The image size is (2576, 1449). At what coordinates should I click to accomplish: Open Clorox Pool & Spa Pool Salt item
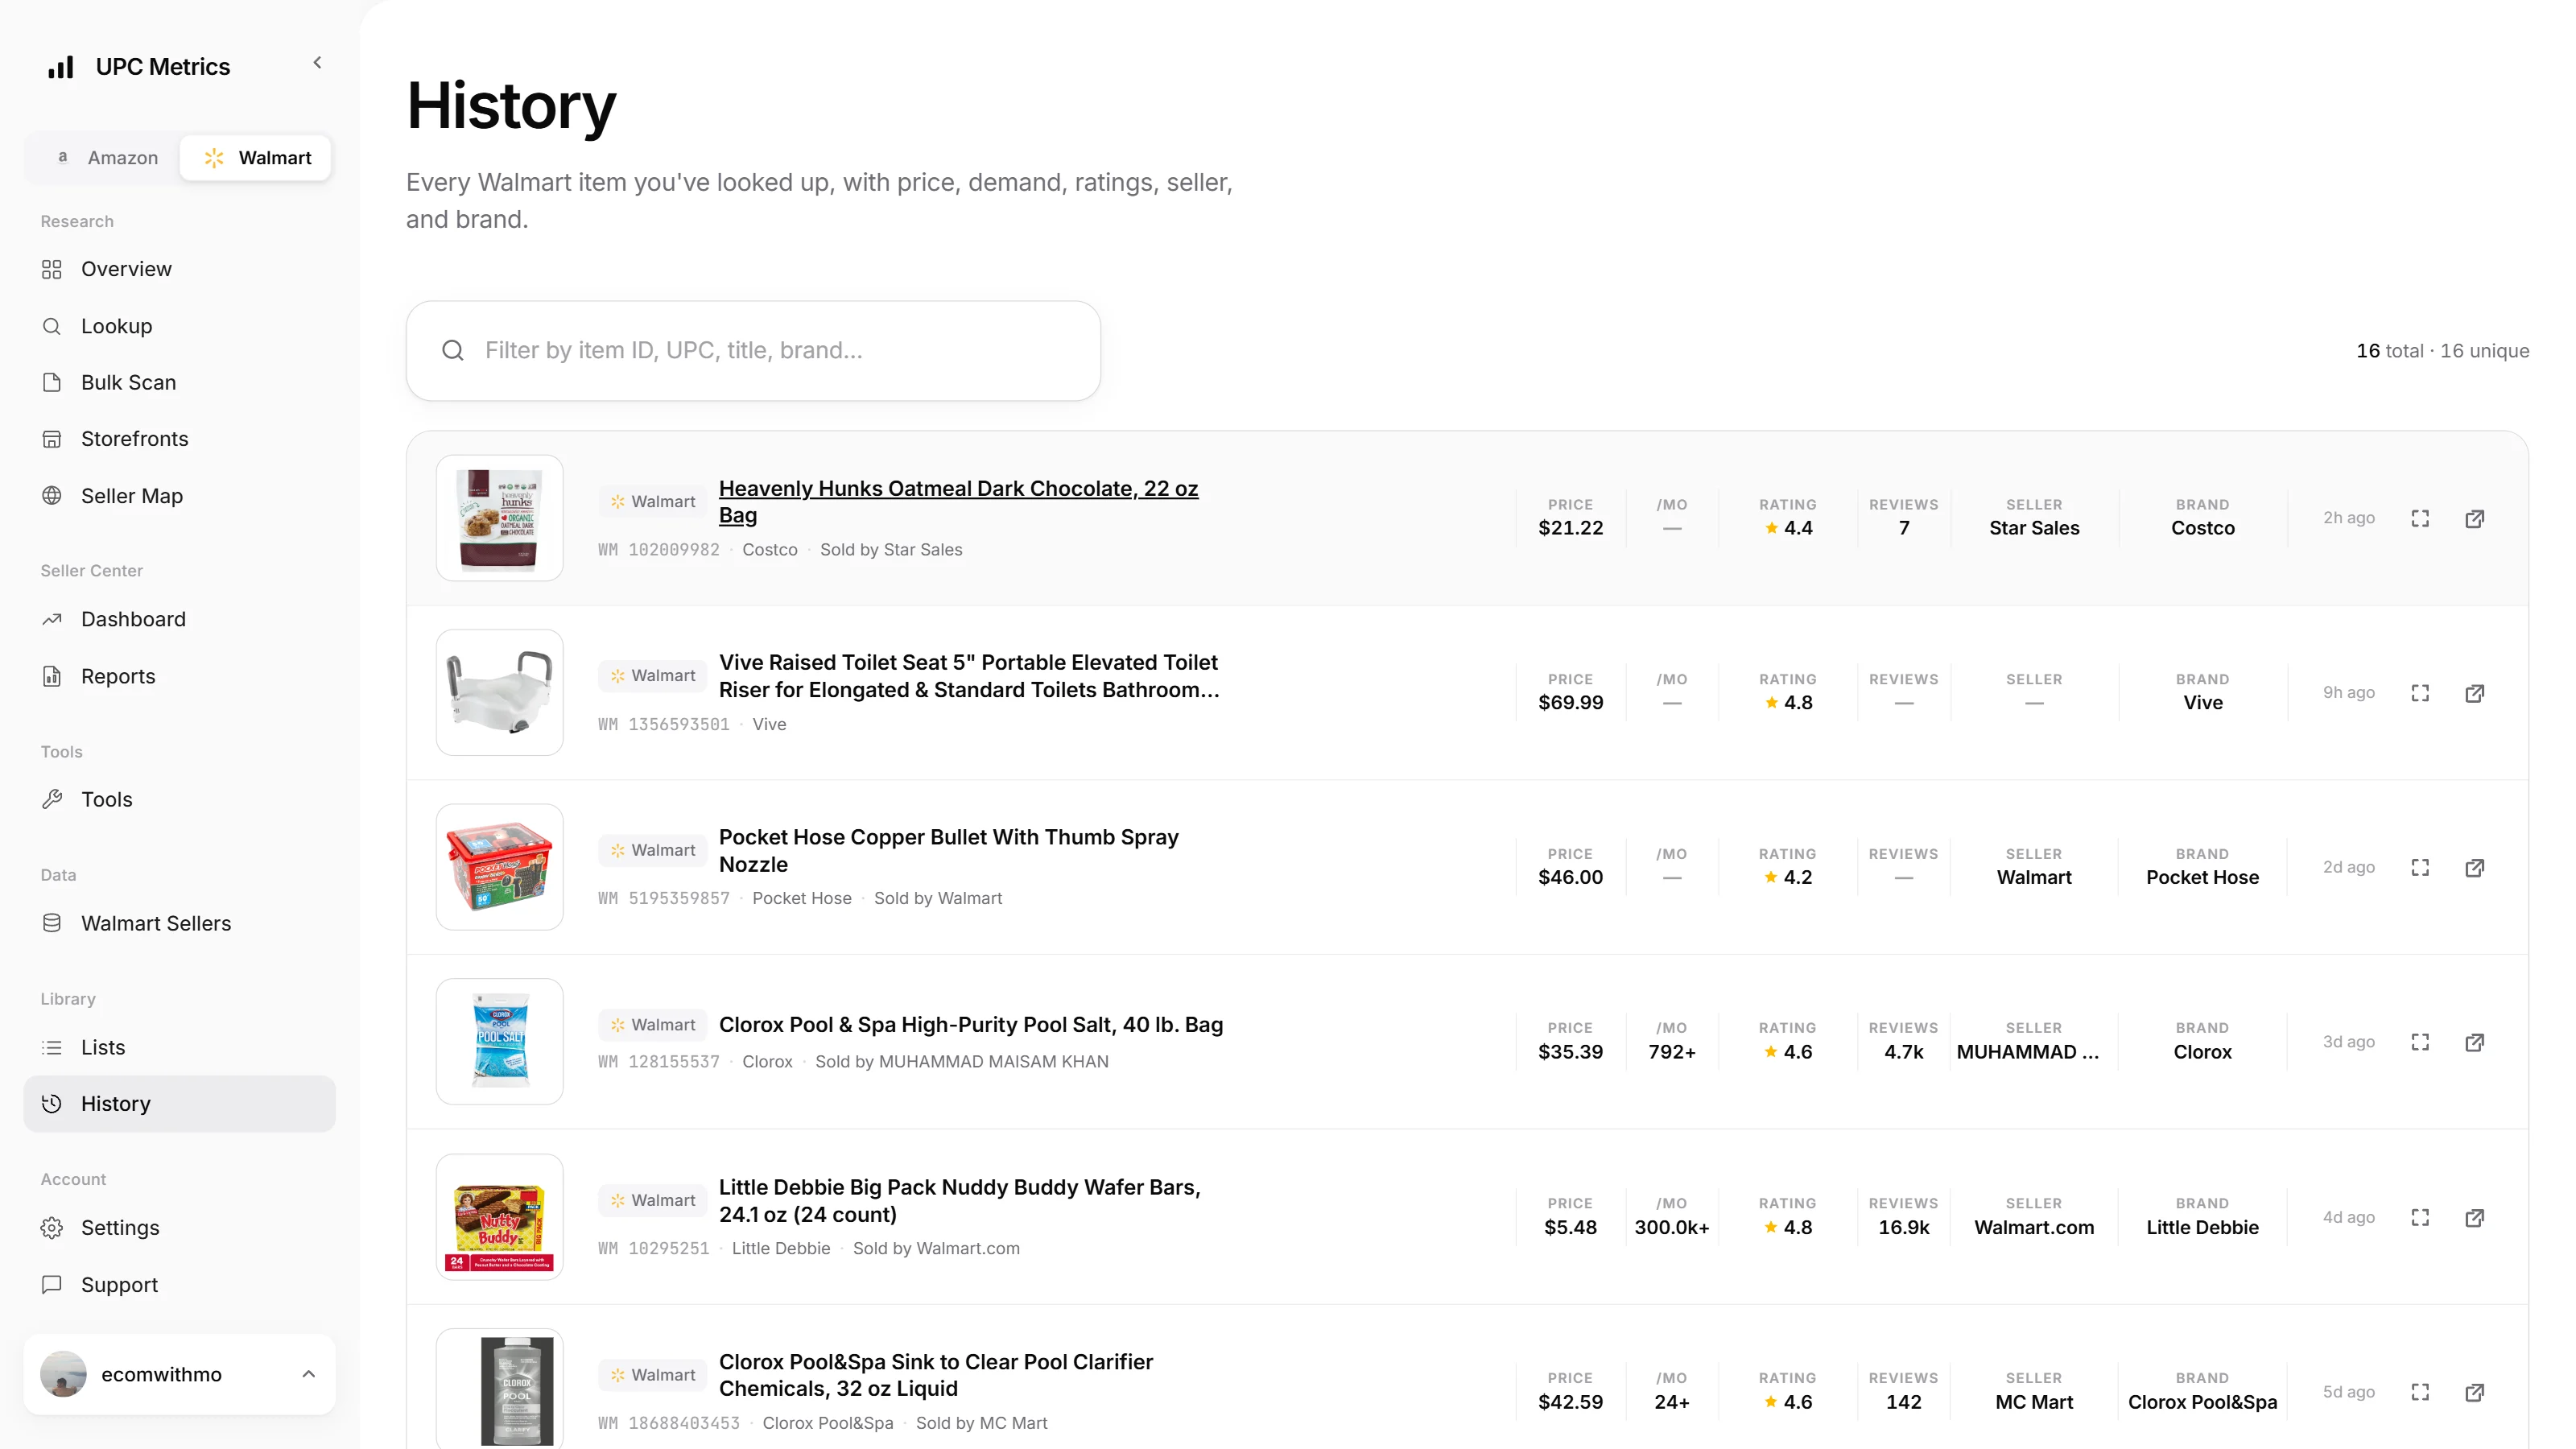970,1024
